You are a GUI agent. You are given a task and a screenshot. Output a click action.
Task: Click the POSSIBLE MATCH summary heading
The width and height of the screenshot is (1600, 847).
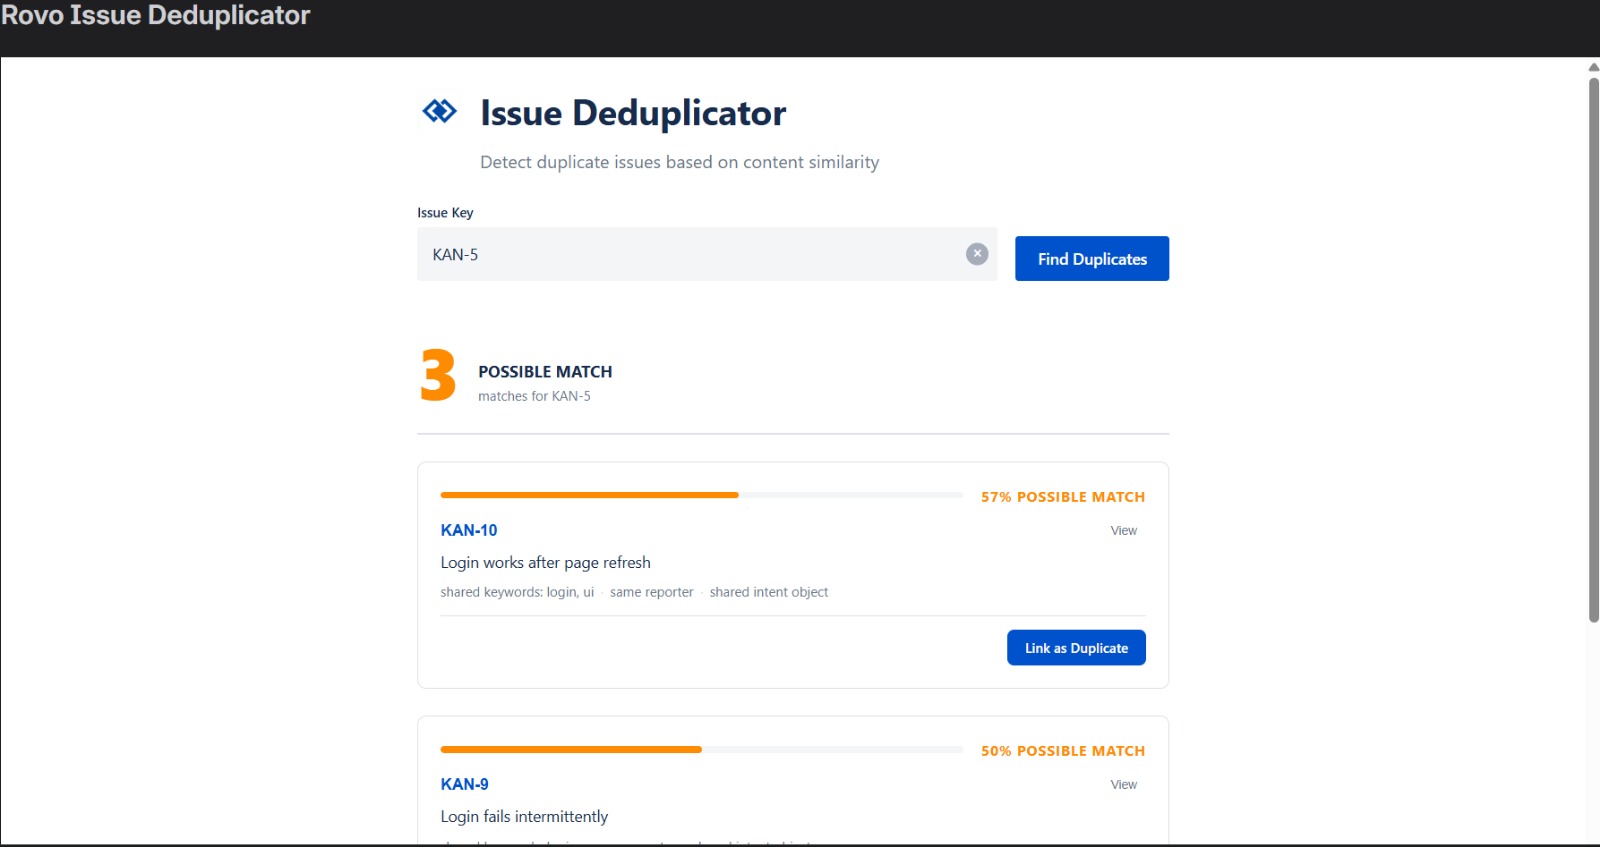pyautogui.click(x=545, y=372)
